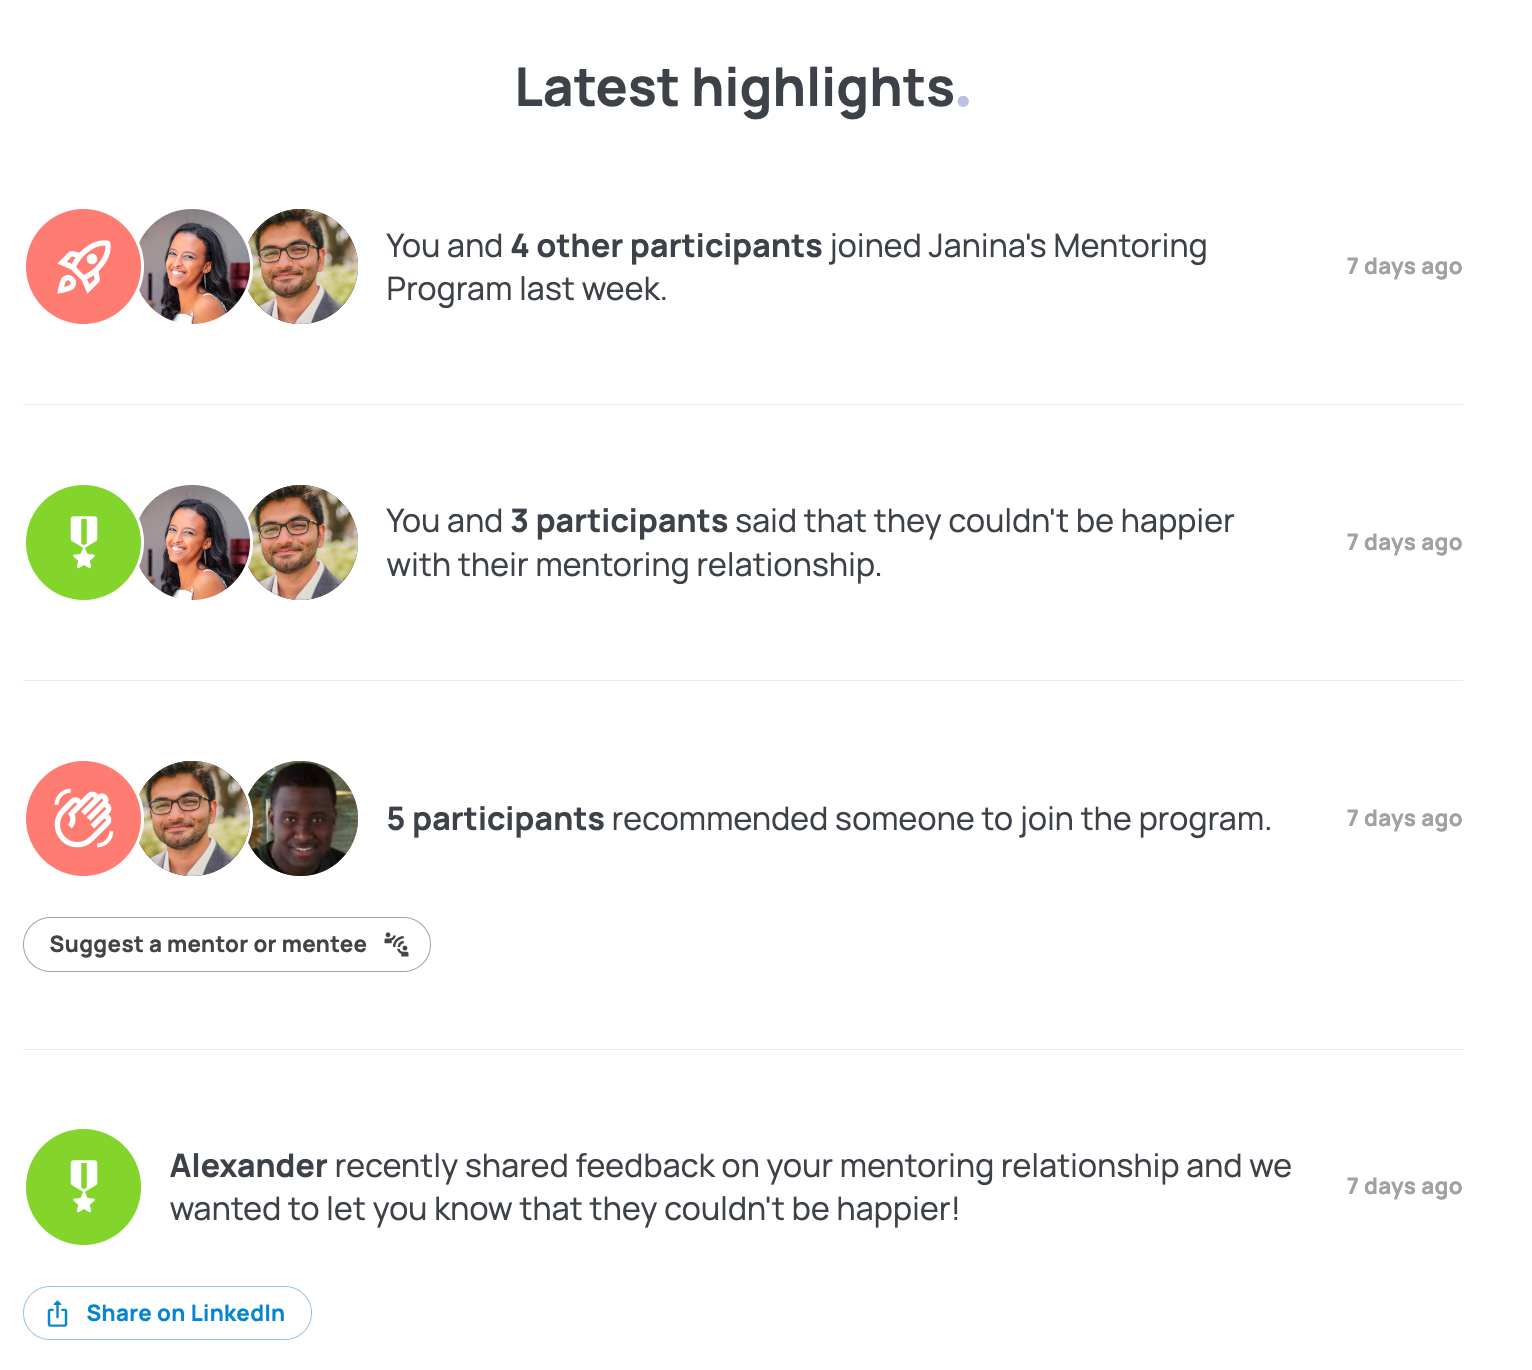This screenshot has width=1532, height=1370.
Task: Open glasses man's avatar in recommended highlight
Action: coord(192,818)
